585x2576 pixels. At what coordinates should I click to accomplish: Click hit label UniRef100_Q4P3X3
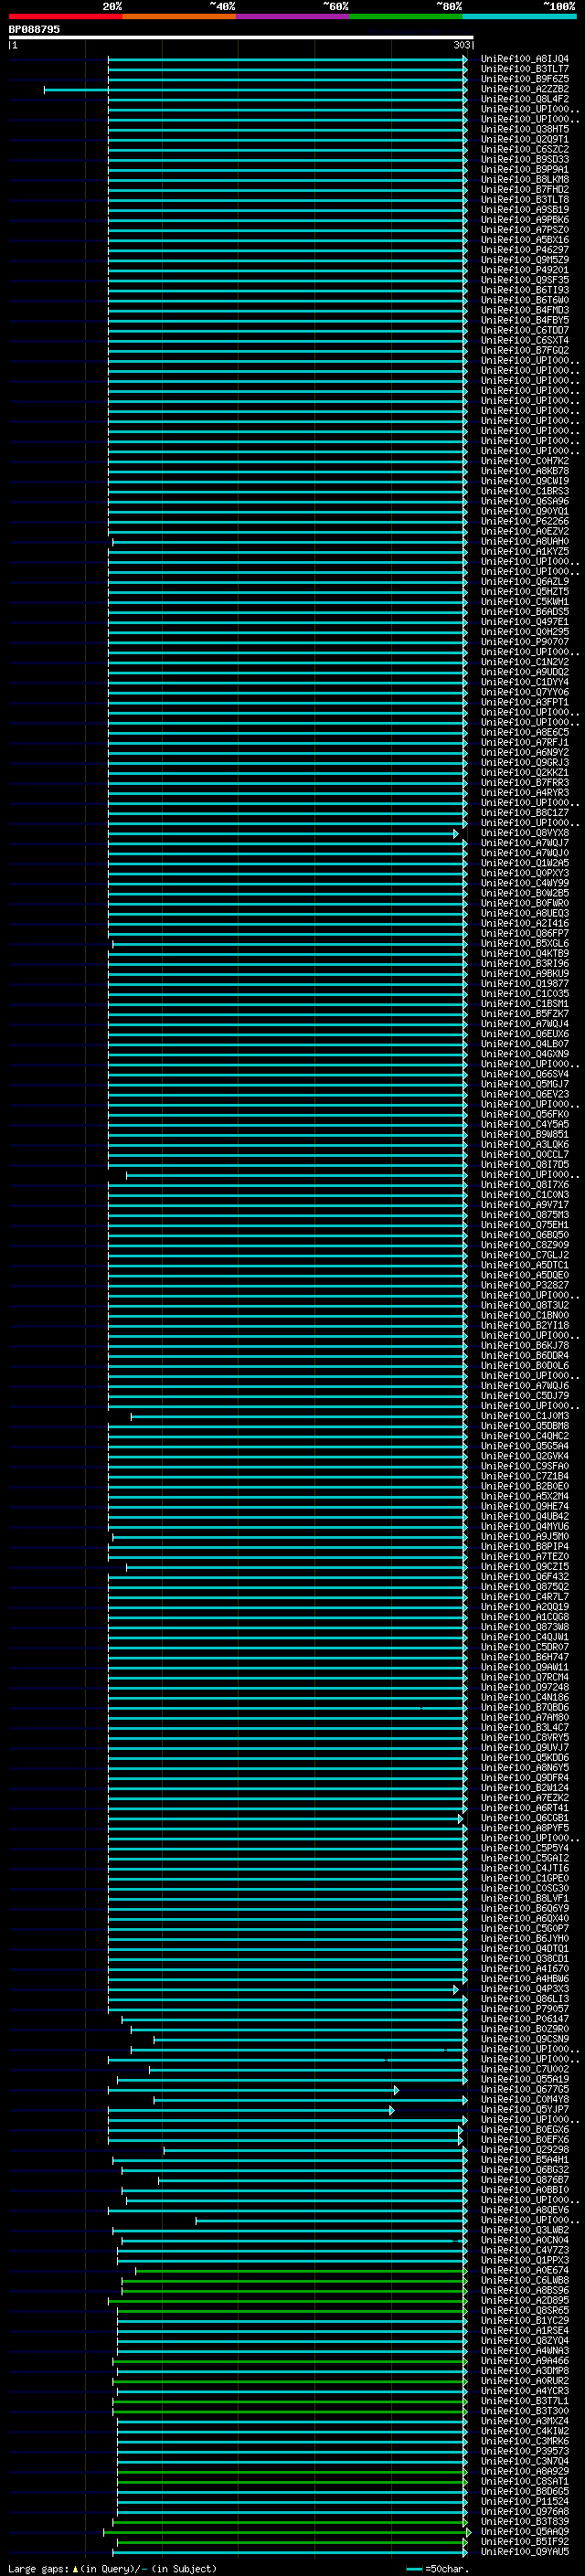click(524, 1989)
